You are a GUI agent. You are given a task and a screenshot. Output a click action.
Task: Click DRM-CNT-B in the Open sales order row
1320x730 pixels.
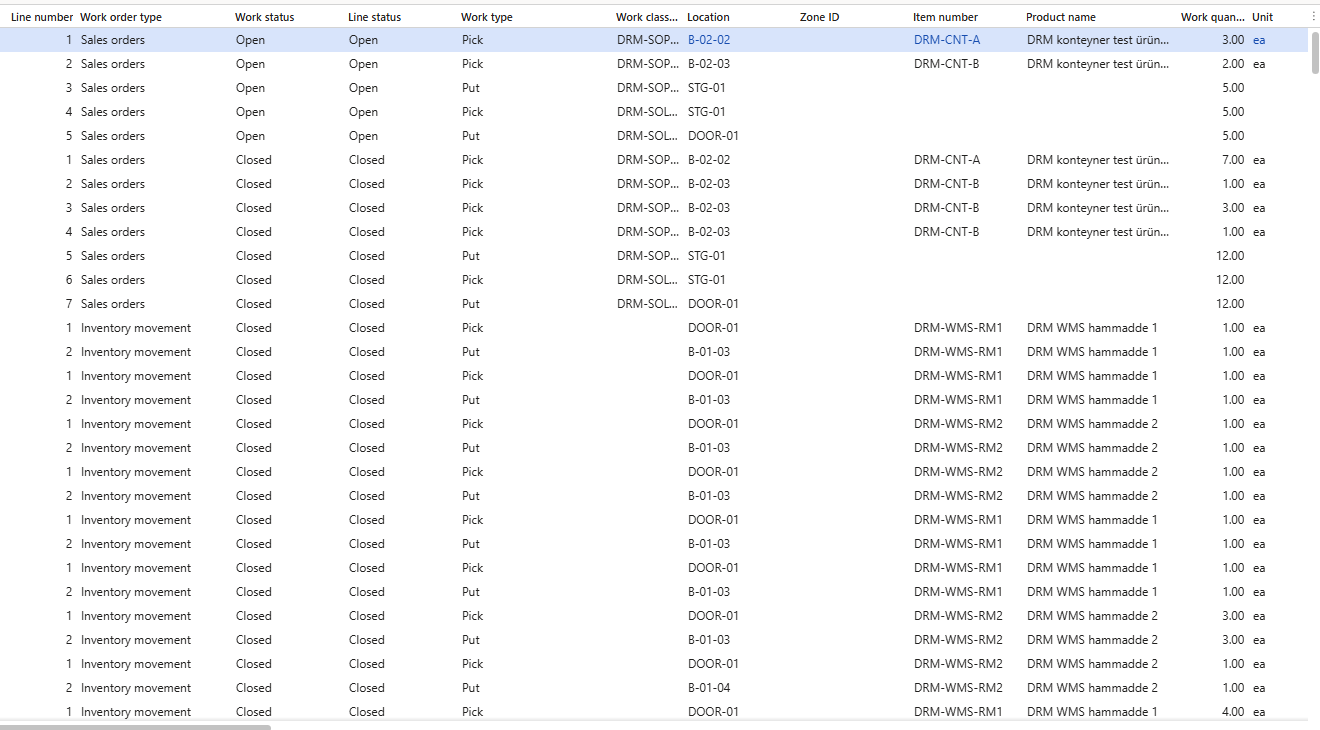tap(946, 64)
